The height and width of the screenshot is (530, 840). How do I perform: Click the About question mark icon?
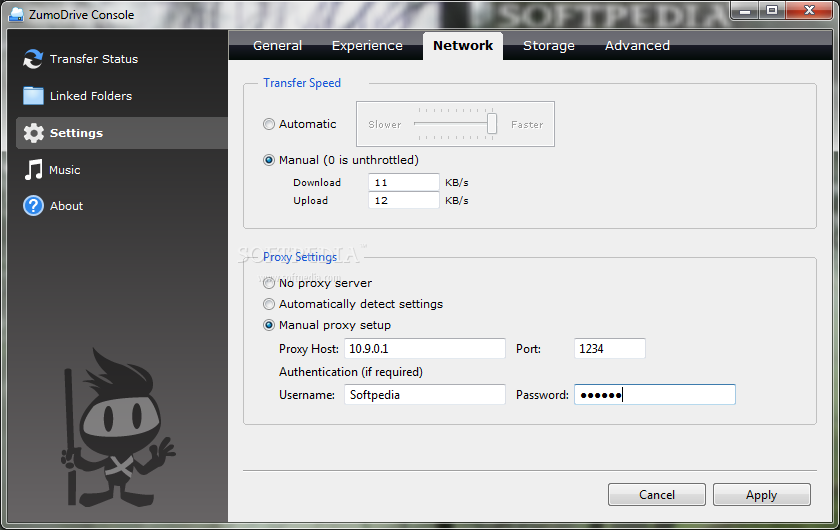coord(33,206)
